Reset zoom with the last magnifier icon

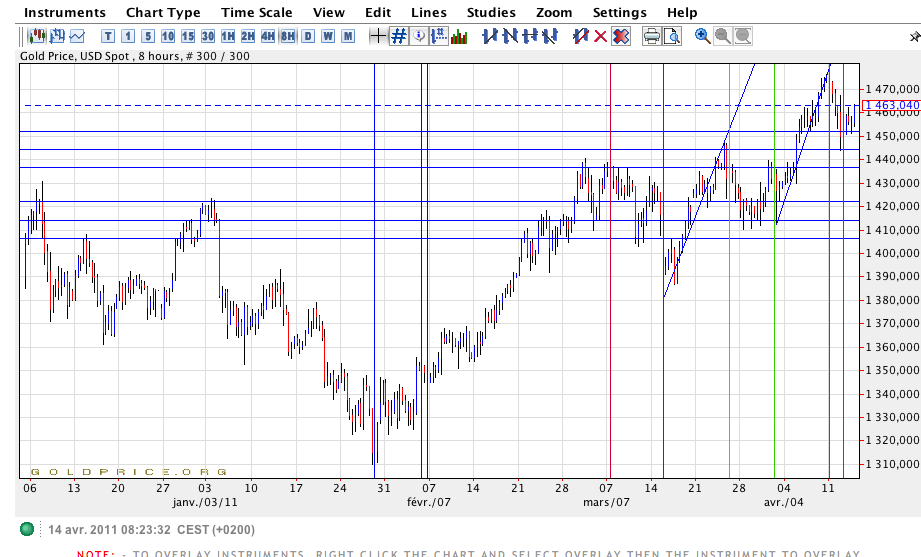[x=742, y=36]
